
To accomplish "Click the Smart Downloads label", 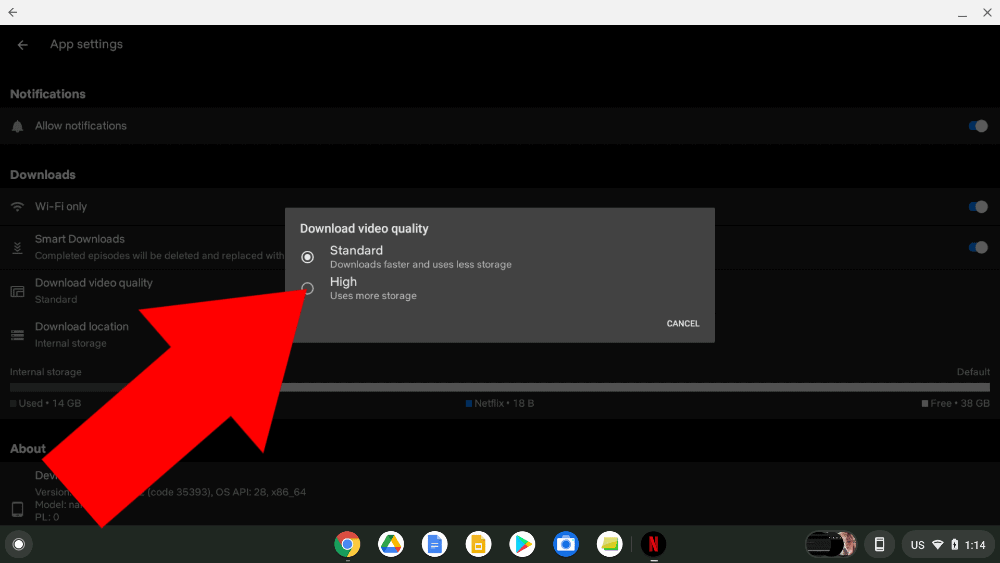I will tap(80, 239).
